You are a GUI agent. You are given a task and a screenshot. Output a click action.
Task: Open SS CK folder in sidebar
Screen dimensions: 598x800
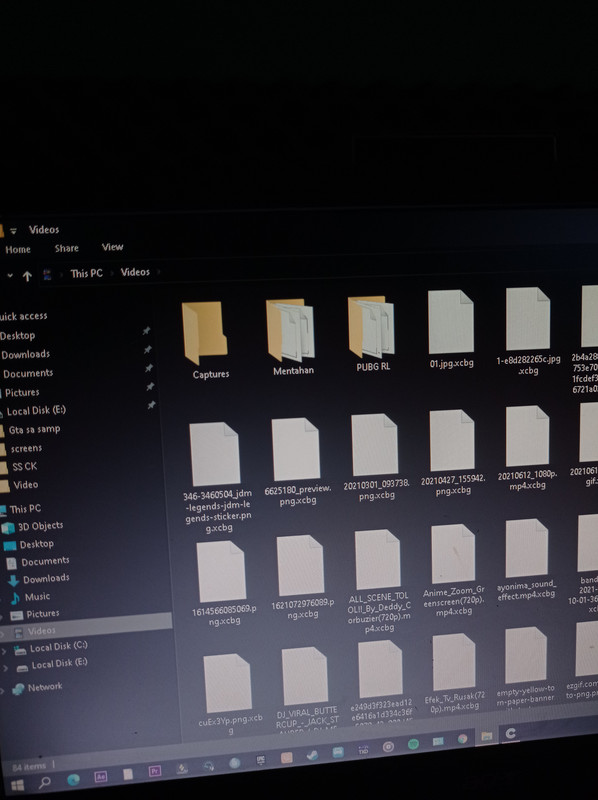[x=24, y=466]
